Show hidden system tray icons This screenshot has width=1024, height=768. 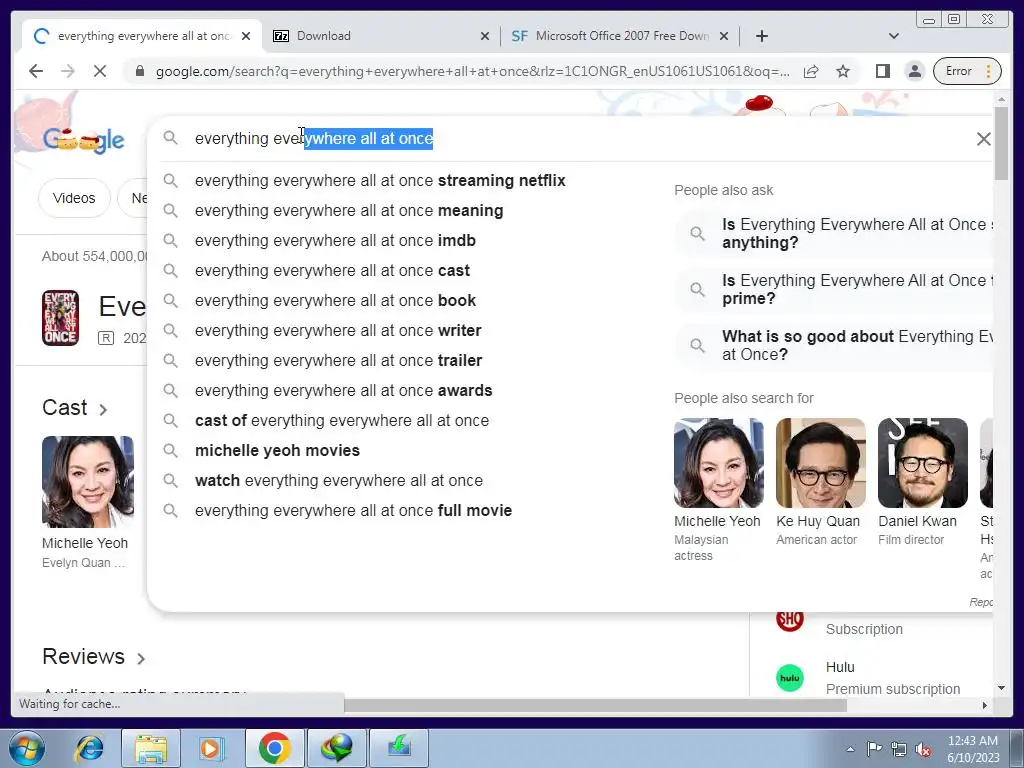pos(850,749)
